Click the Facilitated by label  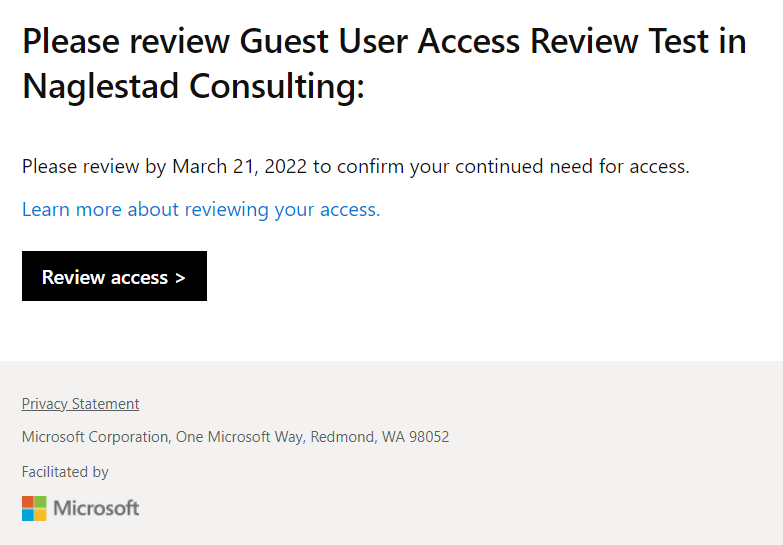click(65, 472)
